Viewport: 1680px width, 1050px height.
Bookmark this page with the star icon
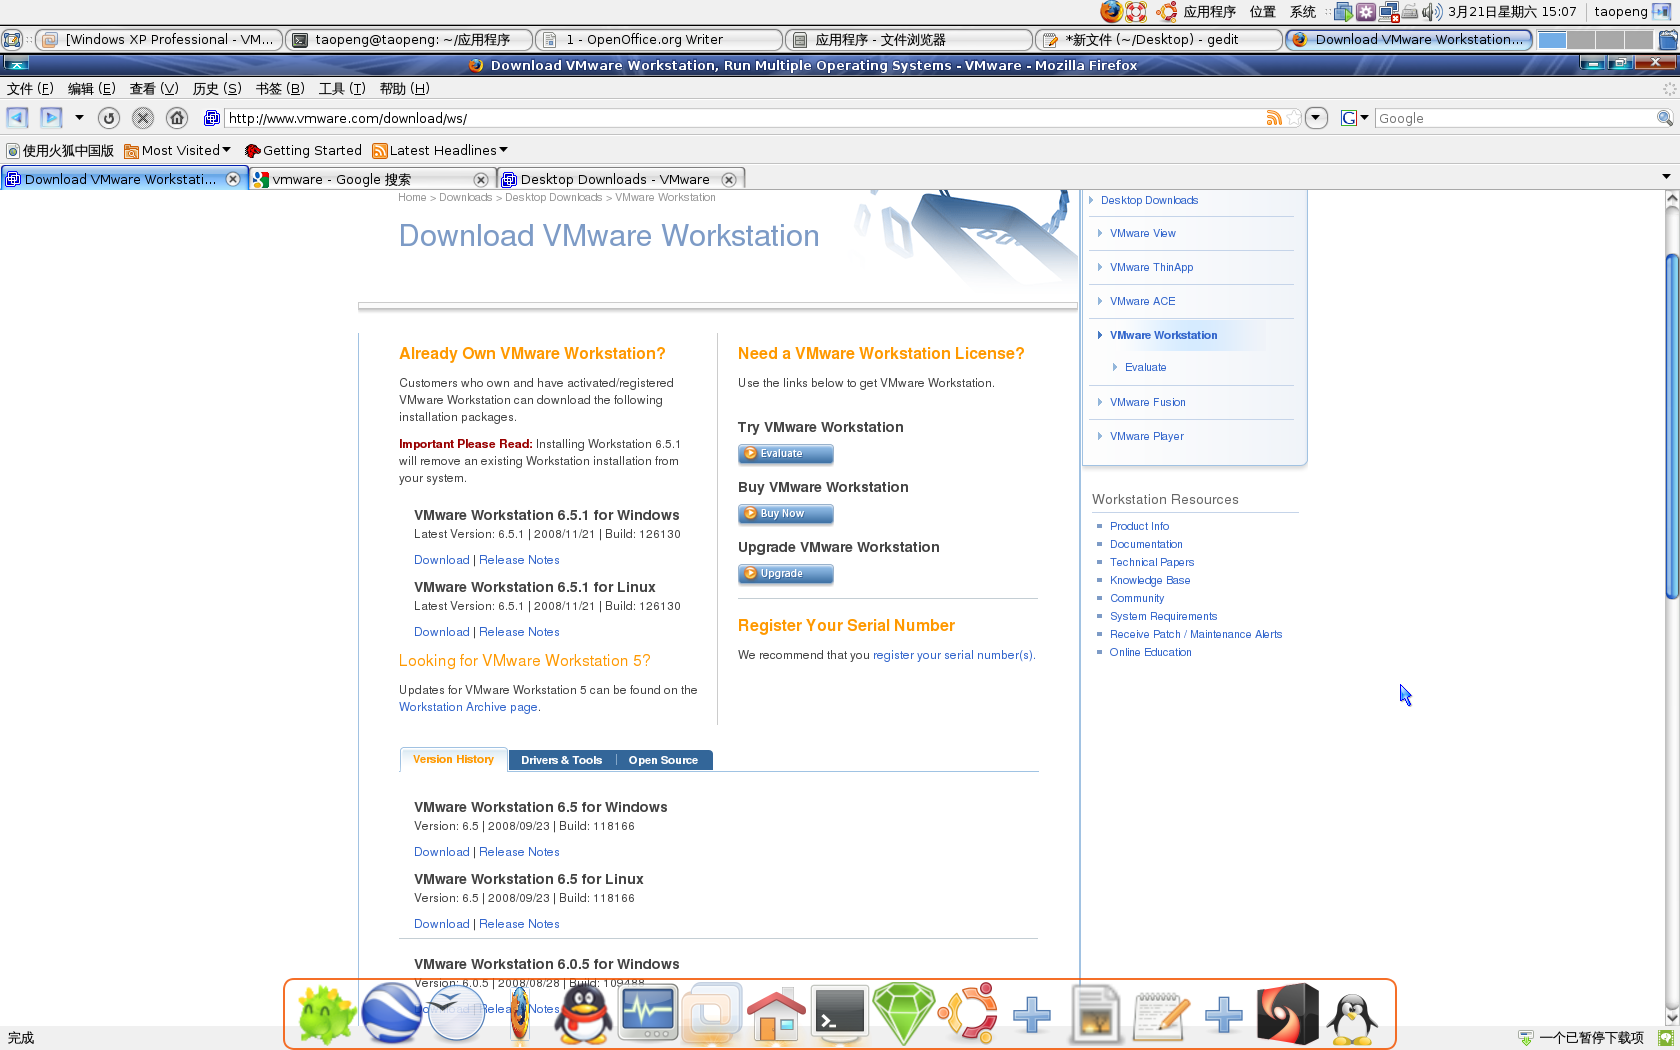click(1294, 118)
